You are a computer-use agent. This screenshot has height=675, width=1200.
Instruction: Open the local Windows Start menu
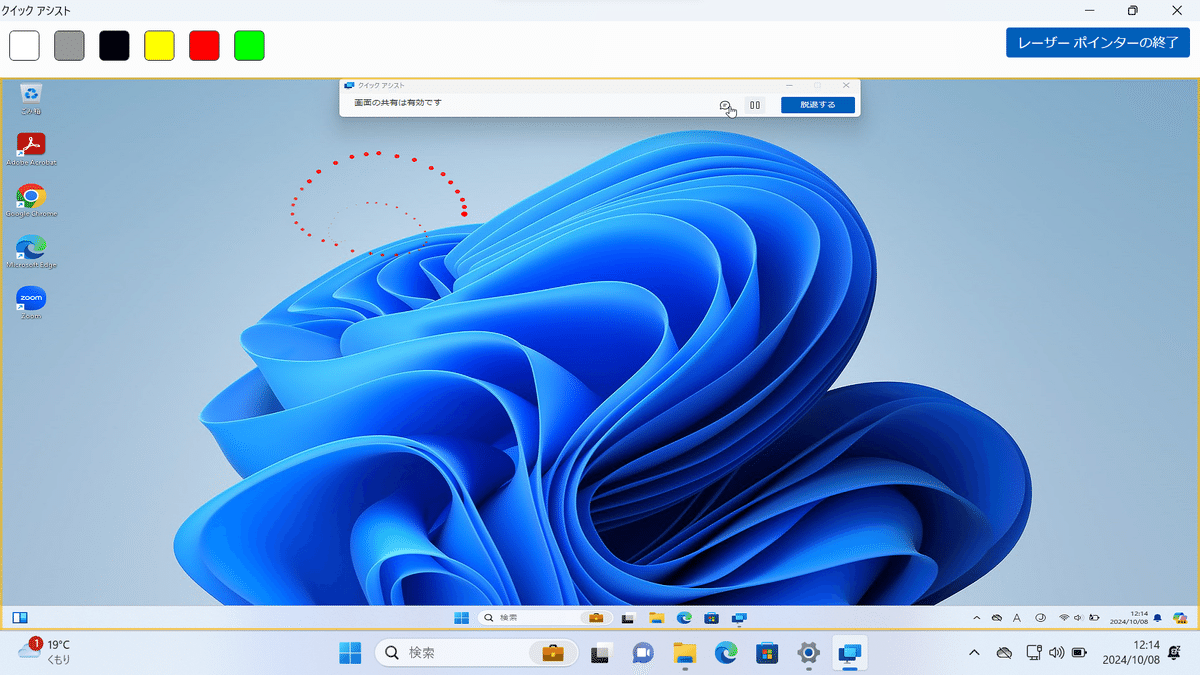tap(351, 653)
